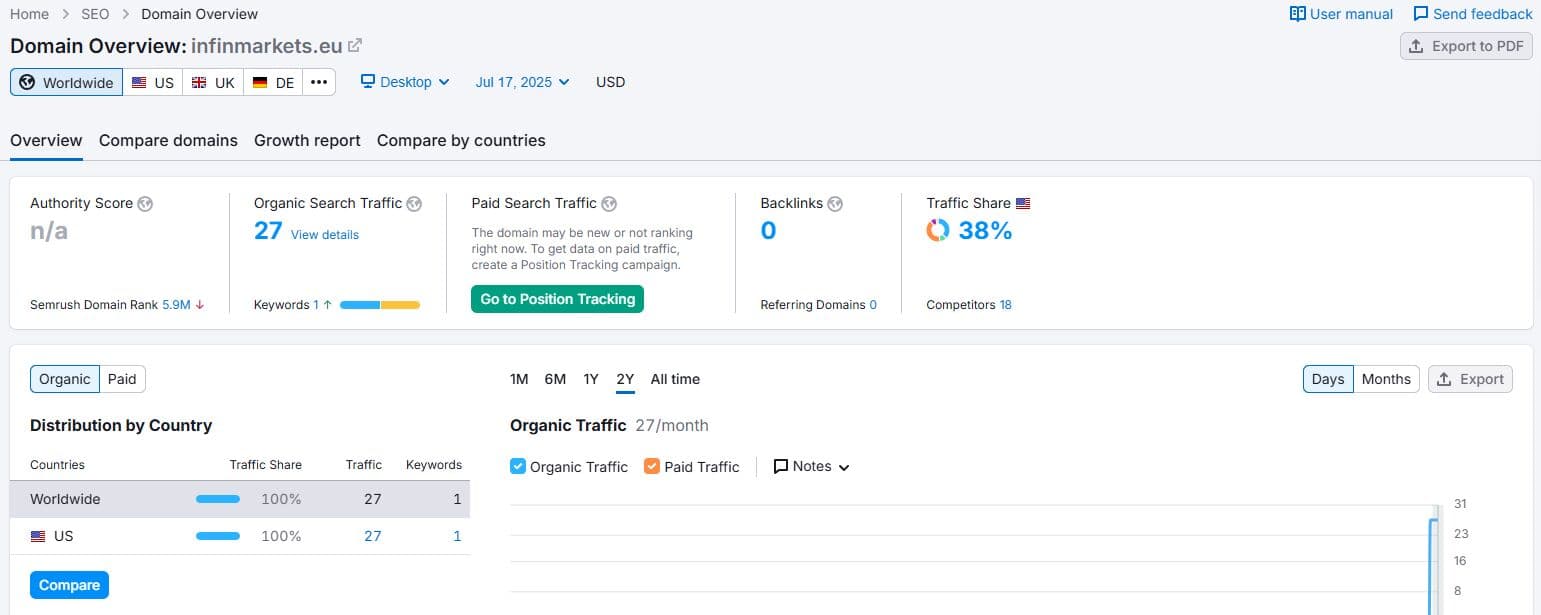Open the Desktop device dropdown
The height and width of the screenshot is (615, 1541).
[x=405, y=82]
